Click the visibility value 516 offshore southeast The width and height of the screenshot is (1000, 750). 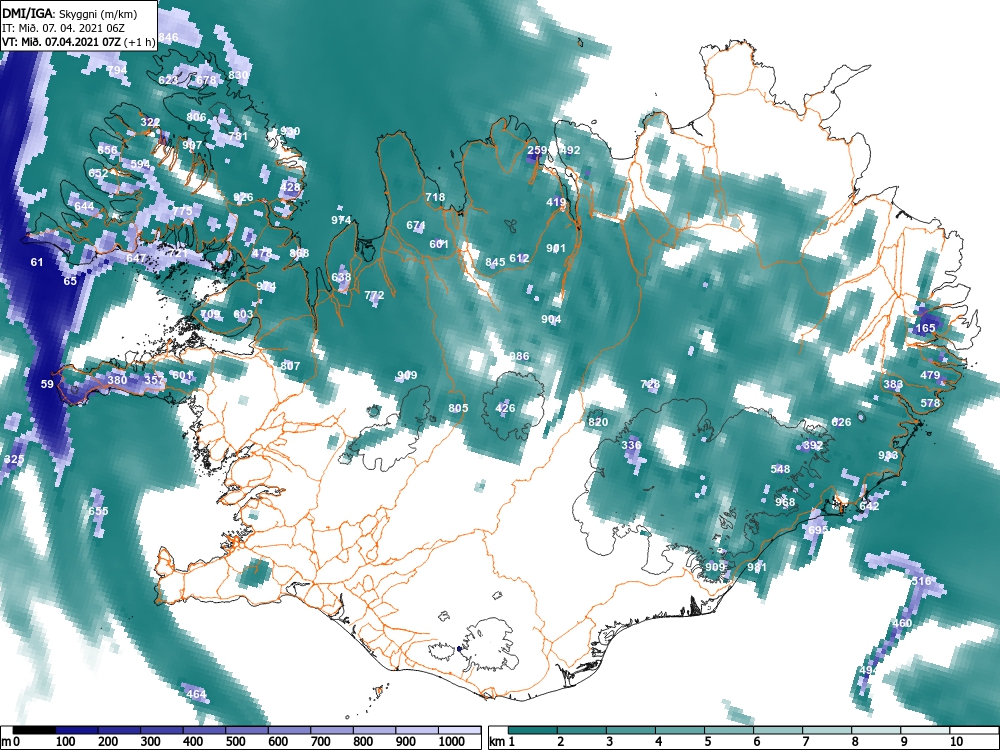point(921,581)
